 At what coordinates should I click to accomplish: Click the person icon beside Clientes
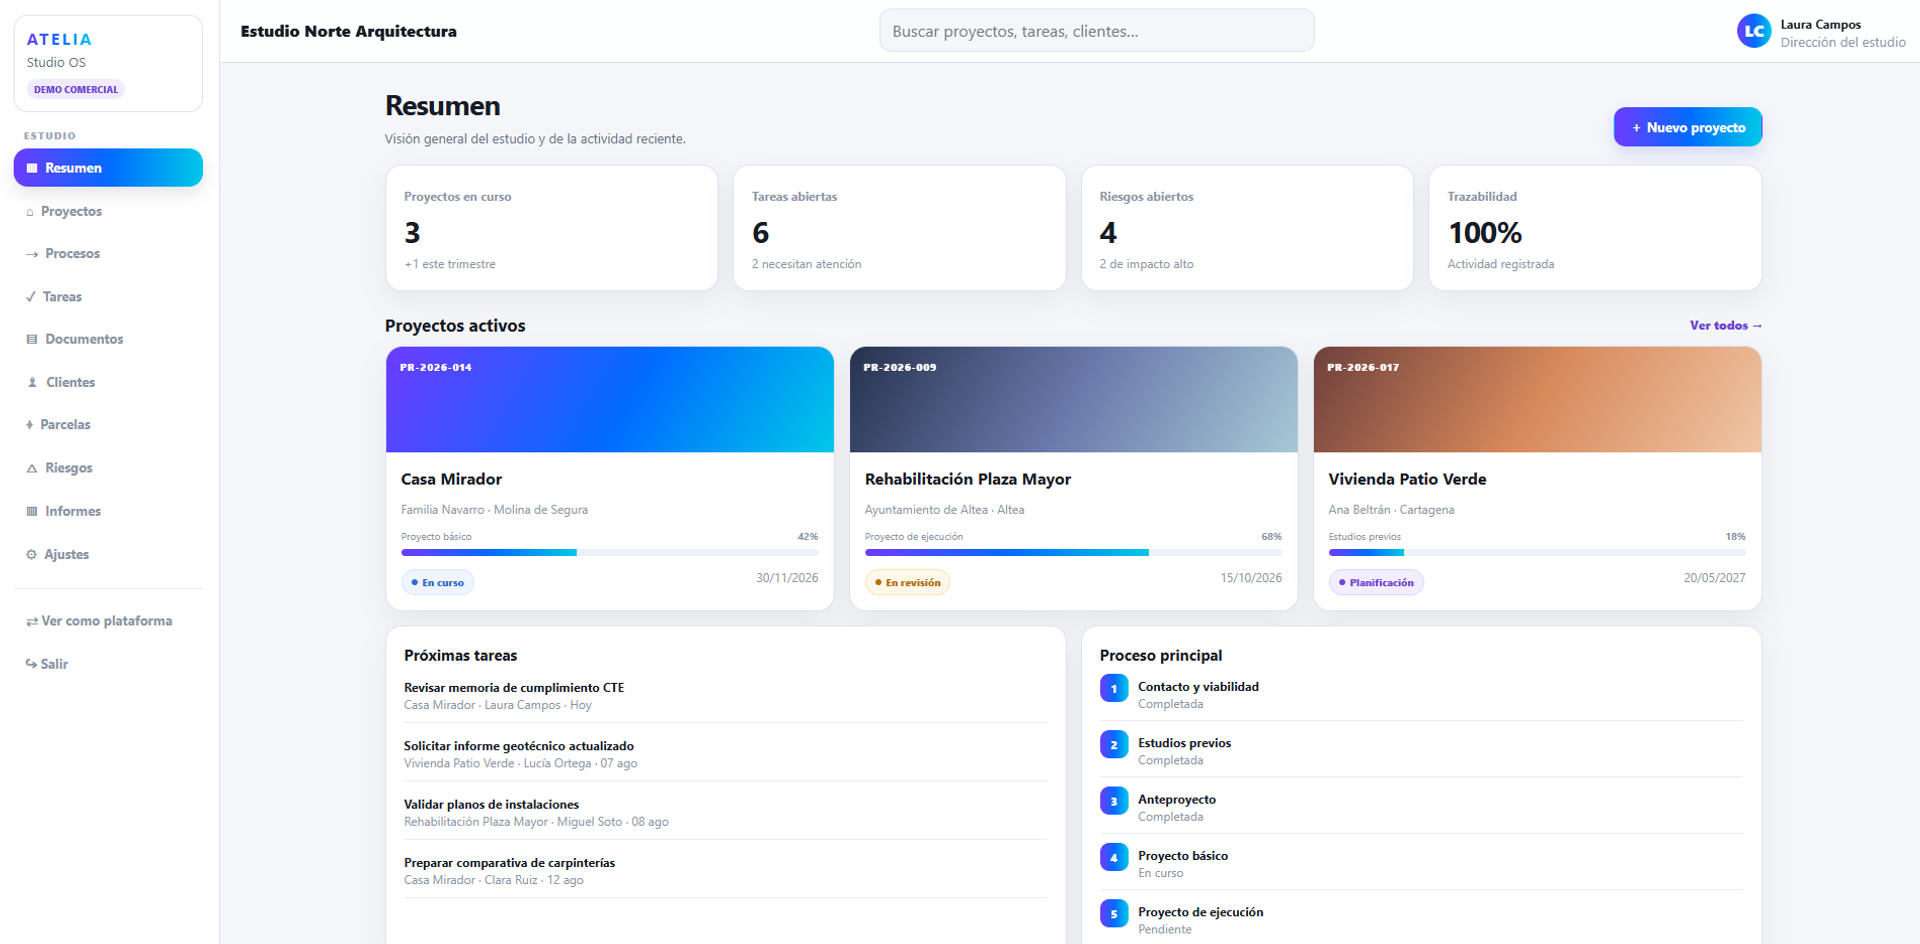click(32, 383)
